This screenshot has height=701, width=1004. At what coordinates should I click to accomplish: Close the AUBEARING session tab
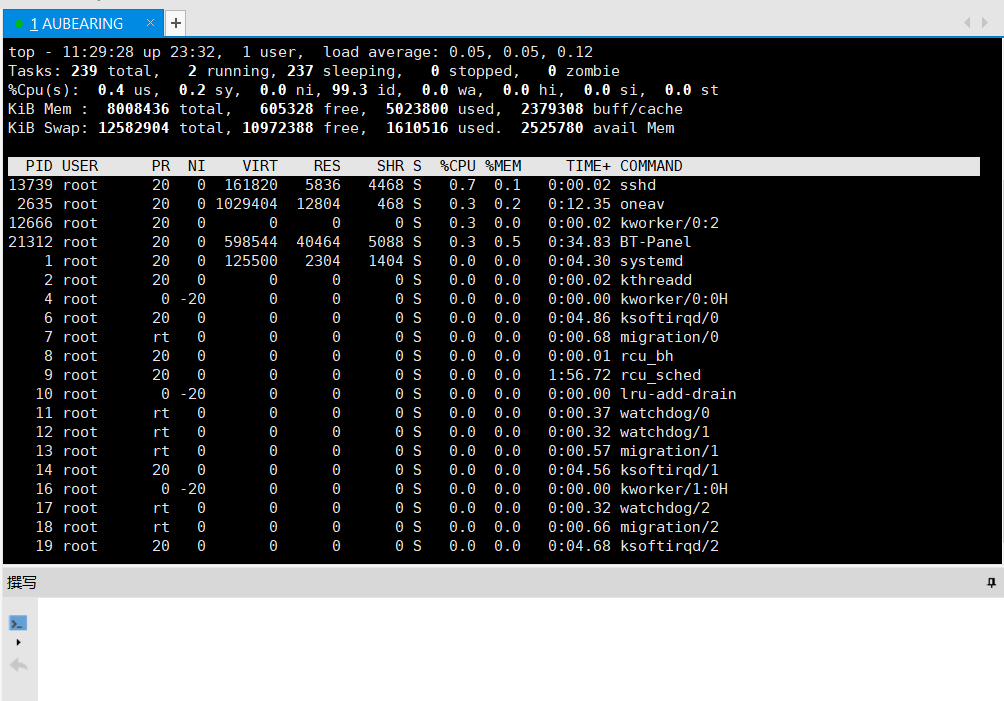[x=150, y=23]
